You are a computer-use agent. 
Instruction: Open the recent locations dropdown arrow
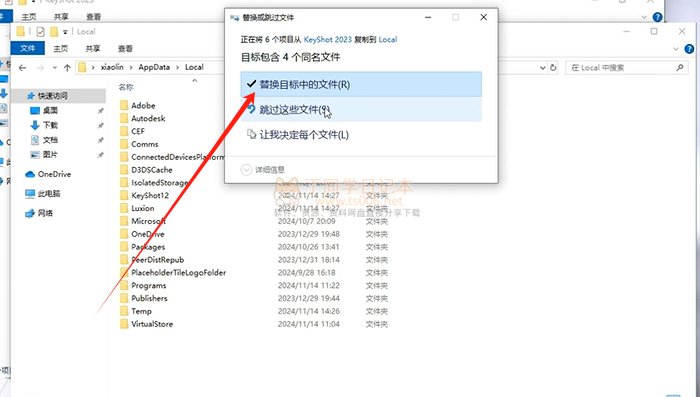[54, 67]
